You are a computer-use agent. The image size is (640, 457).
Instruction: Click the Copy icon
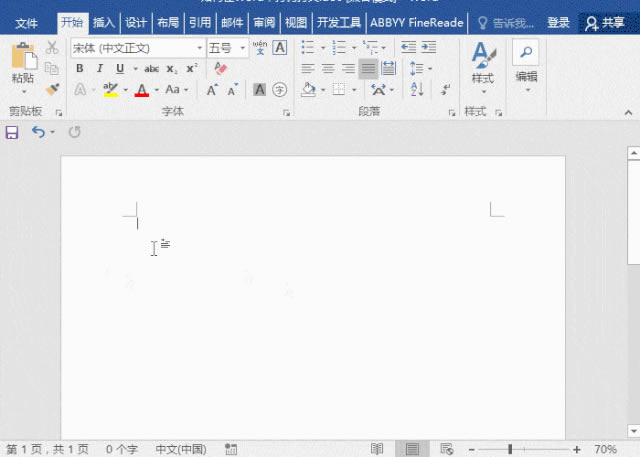click(x=52, y=68)
